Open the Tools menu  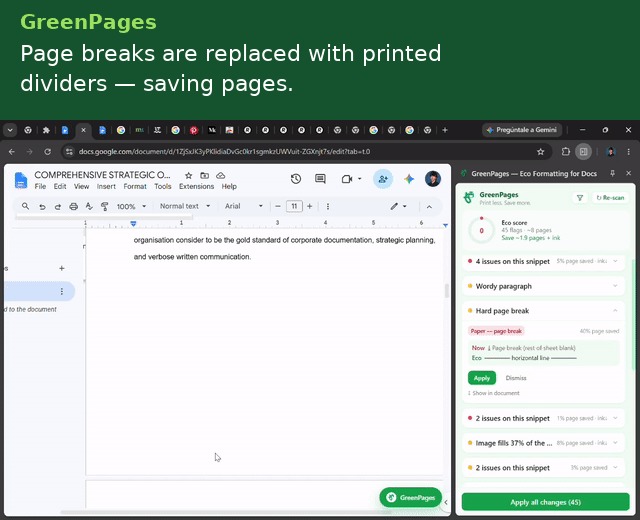coord(162,186)
